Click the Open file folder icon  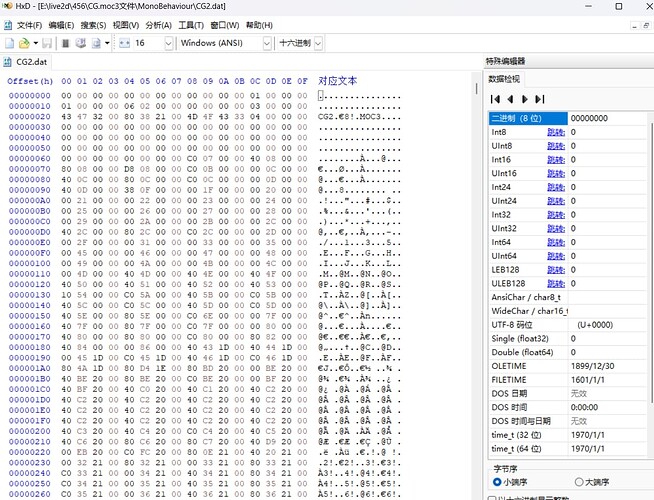(24, 43)
